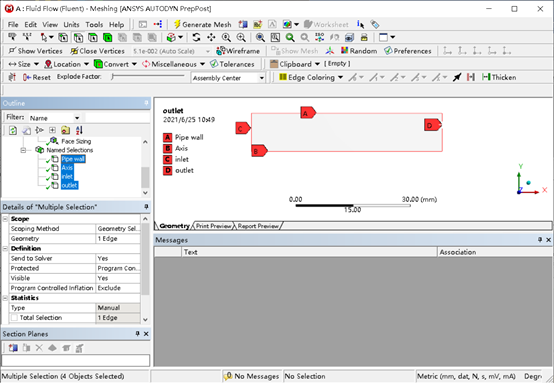Select the Face selection filter icon
This screenshot has height=383, width=554.
[x=93, y=37]
